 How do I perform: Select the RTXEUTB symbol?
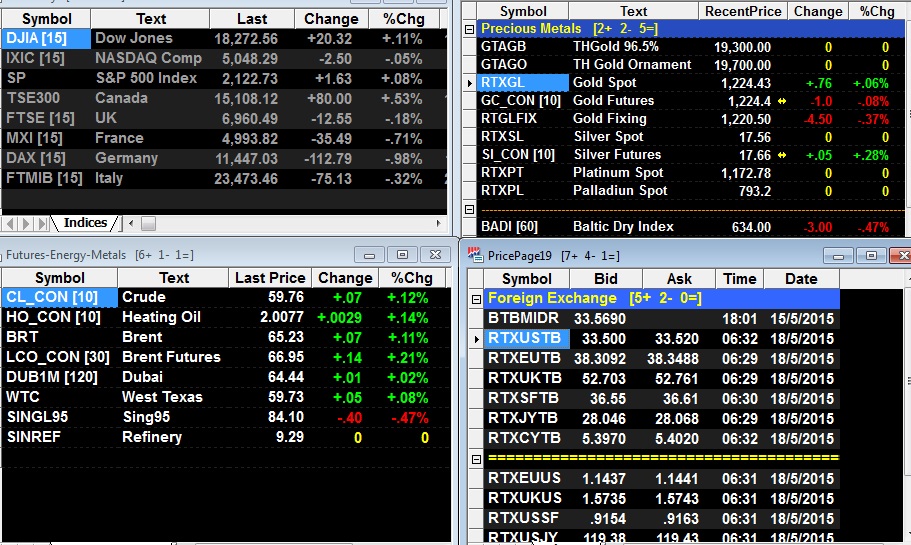(x=525, y=358)
